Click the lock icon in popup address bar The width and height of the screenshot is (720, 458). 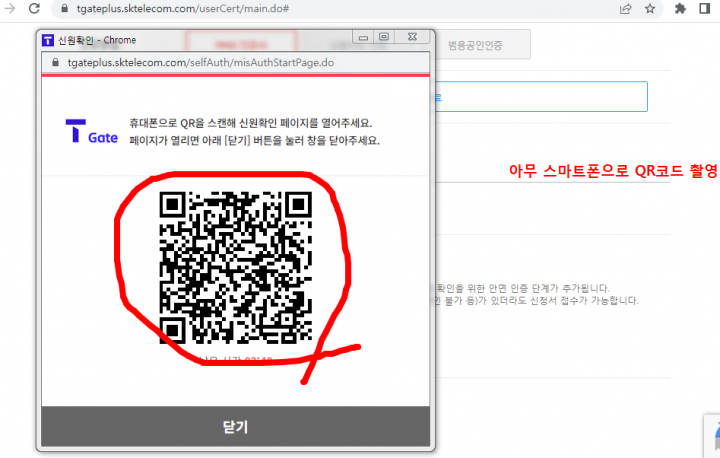(56, 62)
